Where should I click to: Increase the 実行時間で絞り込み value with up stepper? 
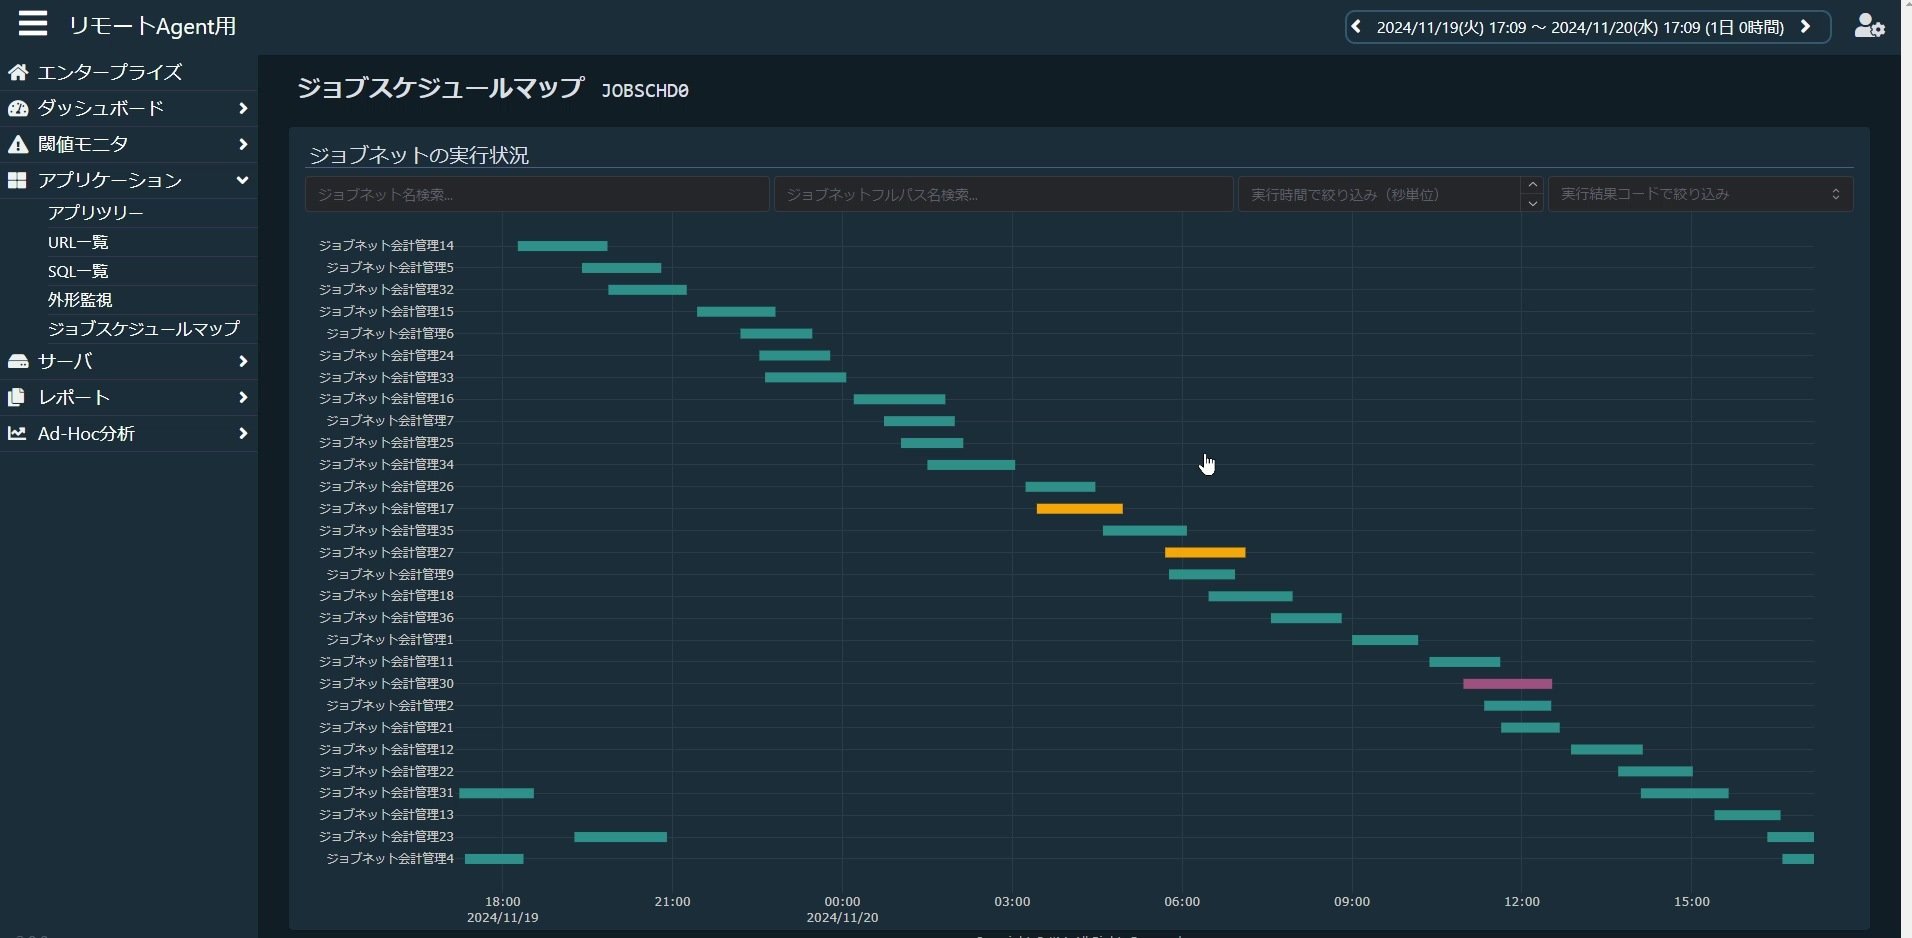coord(1533,184)
